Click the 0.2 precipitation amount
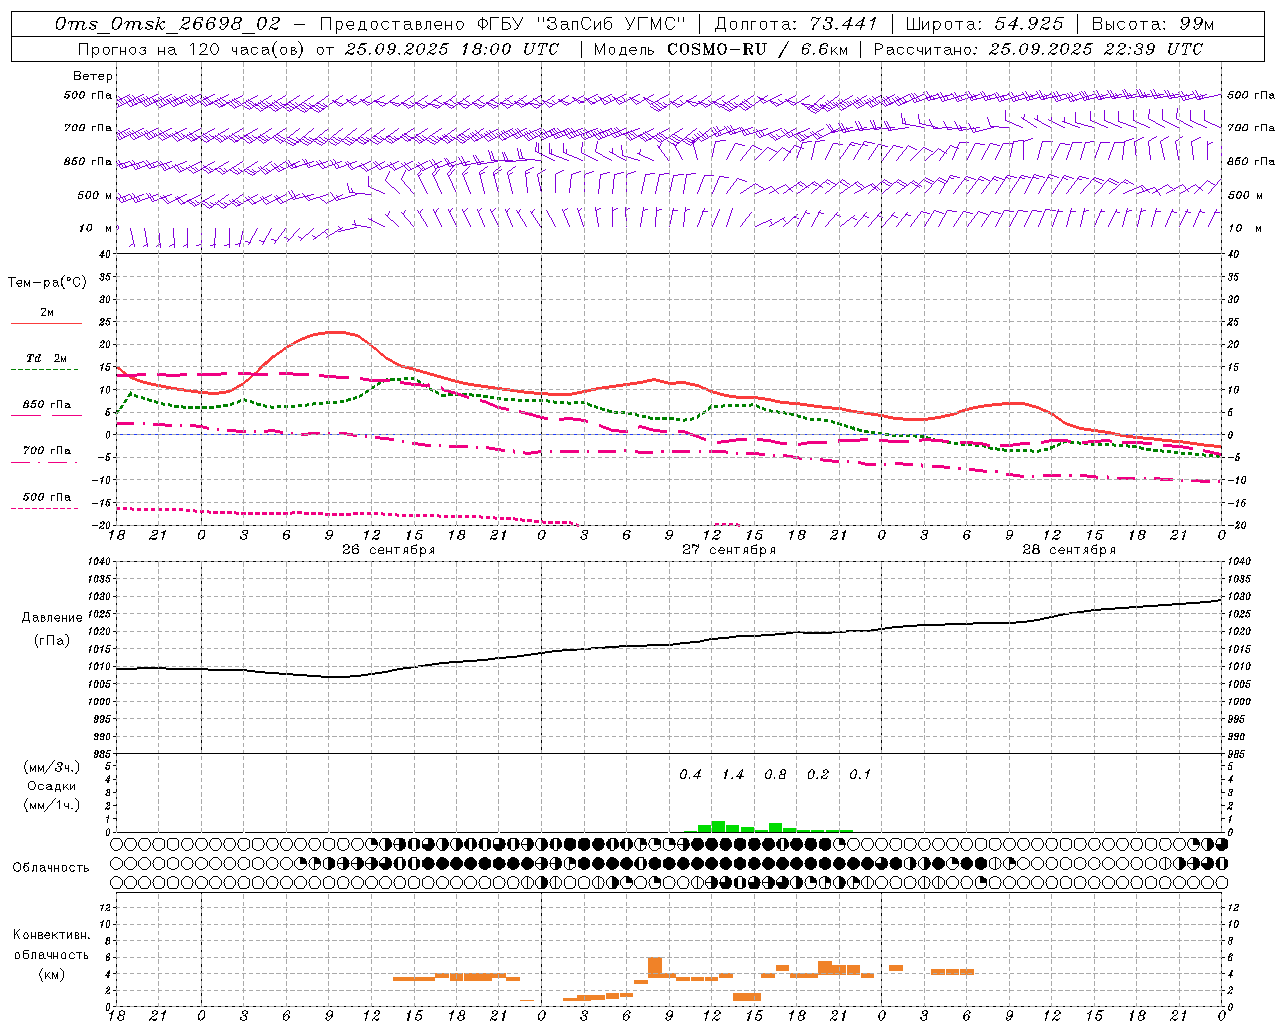This screenshot has height=1024, width=1280. click(818, 775)
